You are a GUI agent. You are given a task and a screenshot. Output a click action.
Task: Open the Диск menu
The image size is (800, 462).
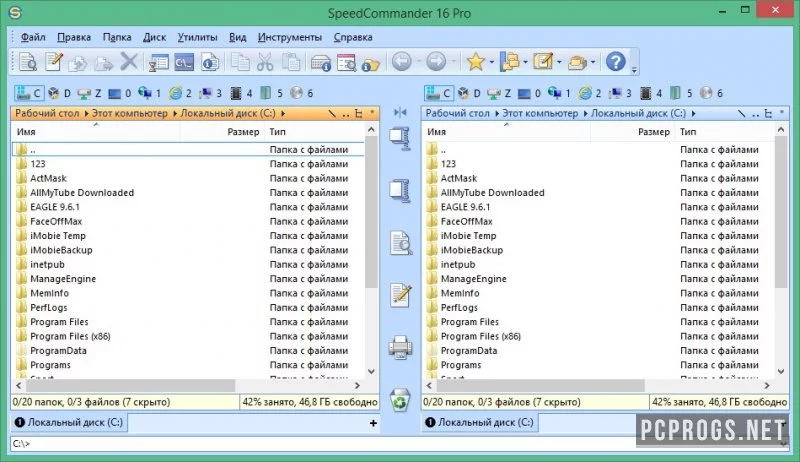(x=155, y=37)
